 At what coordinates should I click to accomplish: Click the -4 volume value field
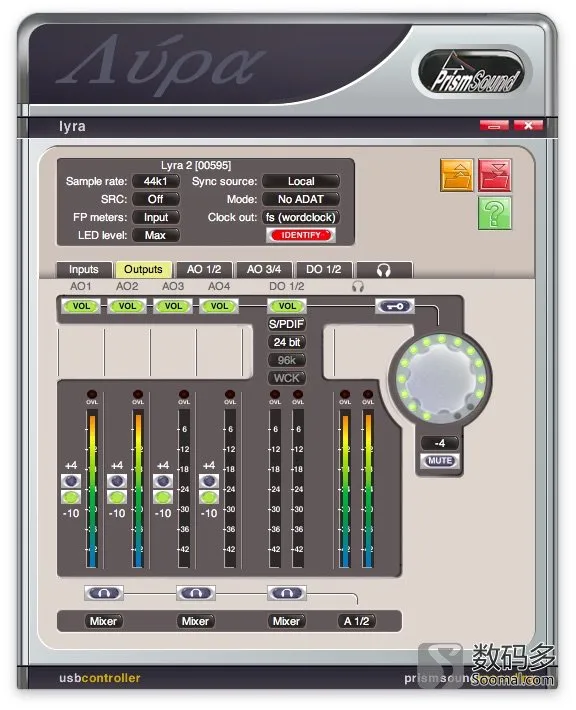[x=440, y=443]
